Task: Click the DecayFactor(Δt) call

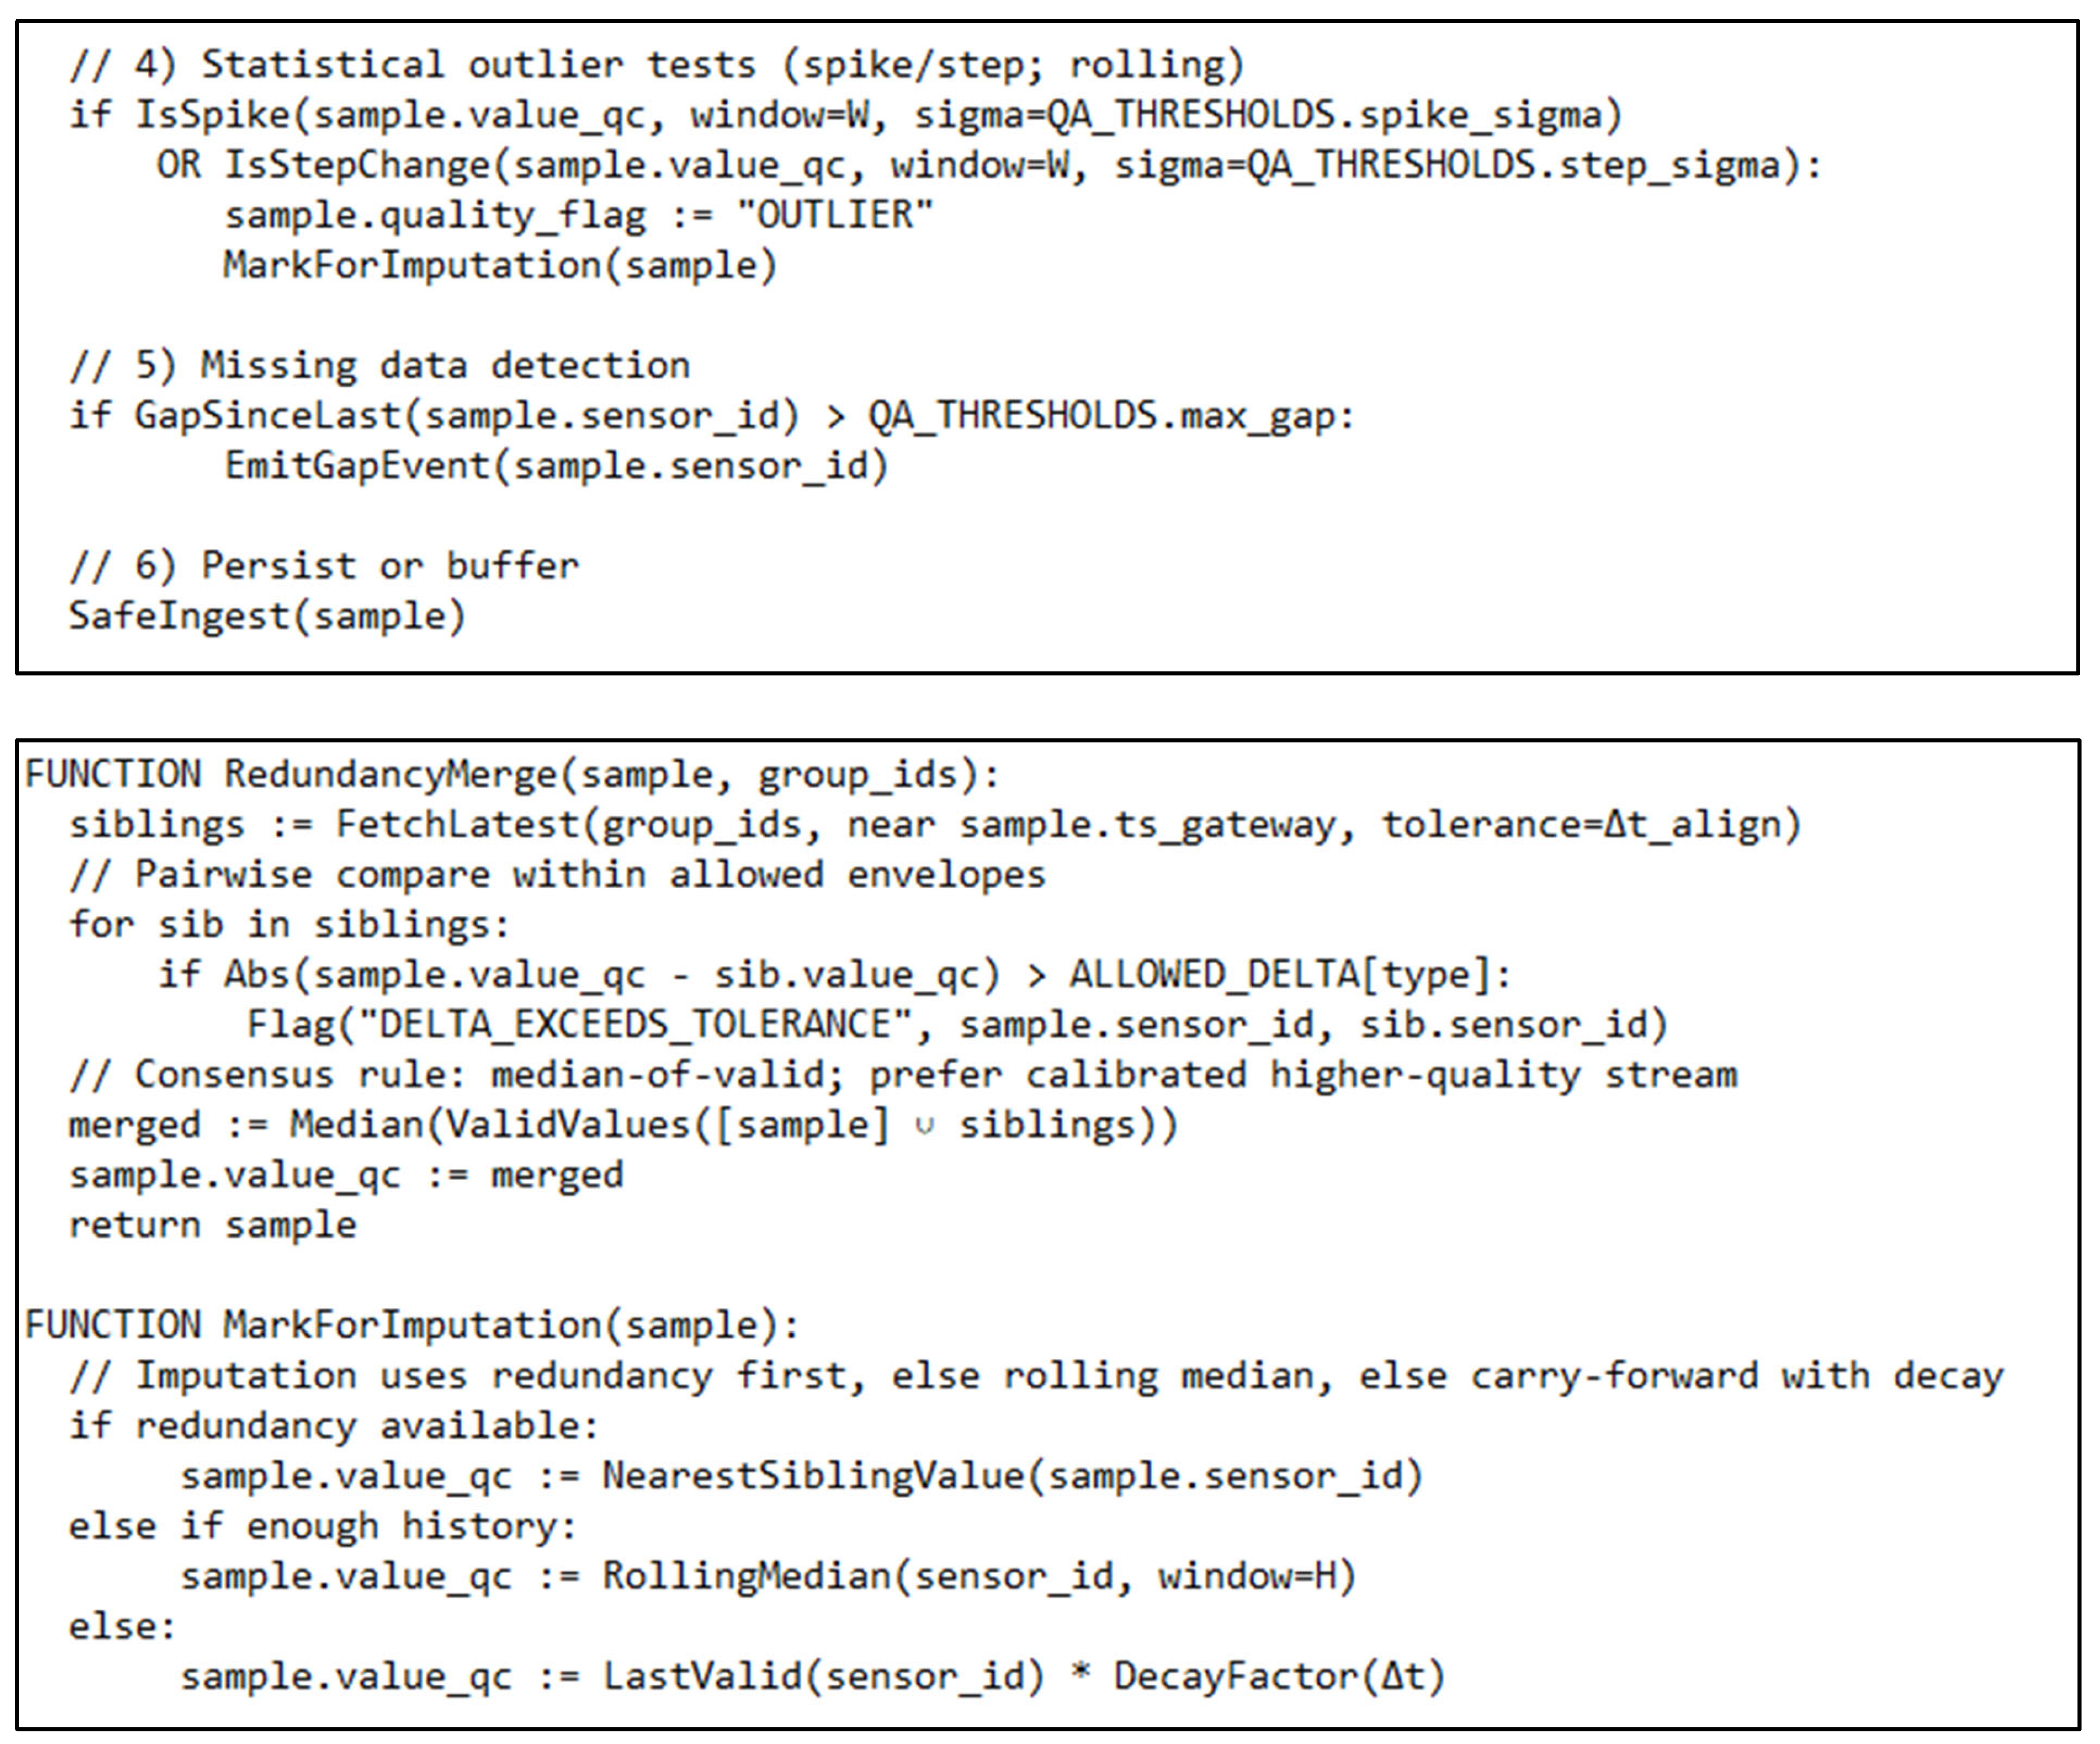Action: point(1279,1677)
